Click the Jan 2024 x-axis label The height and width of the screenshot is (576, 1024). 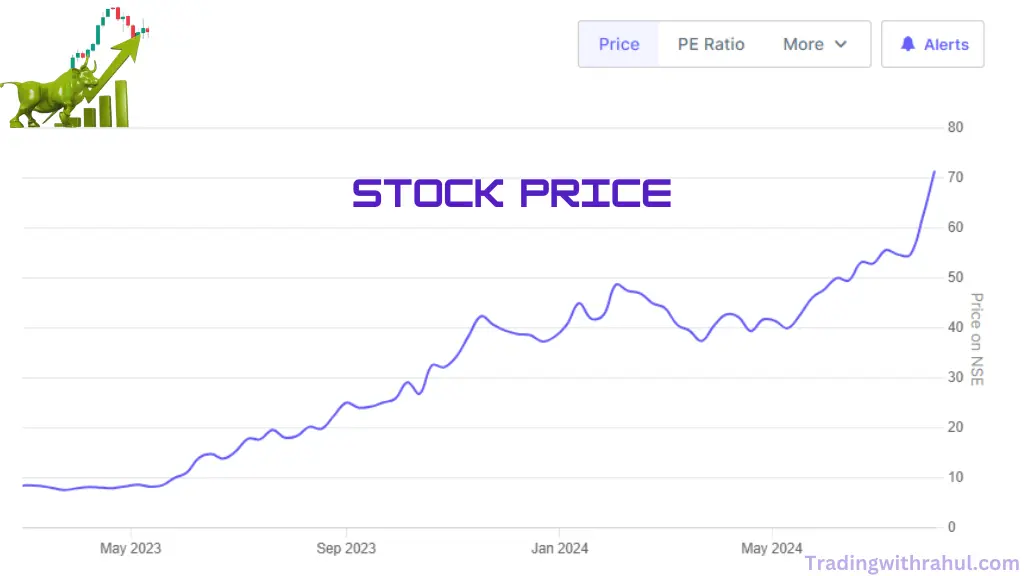(559, 548)
